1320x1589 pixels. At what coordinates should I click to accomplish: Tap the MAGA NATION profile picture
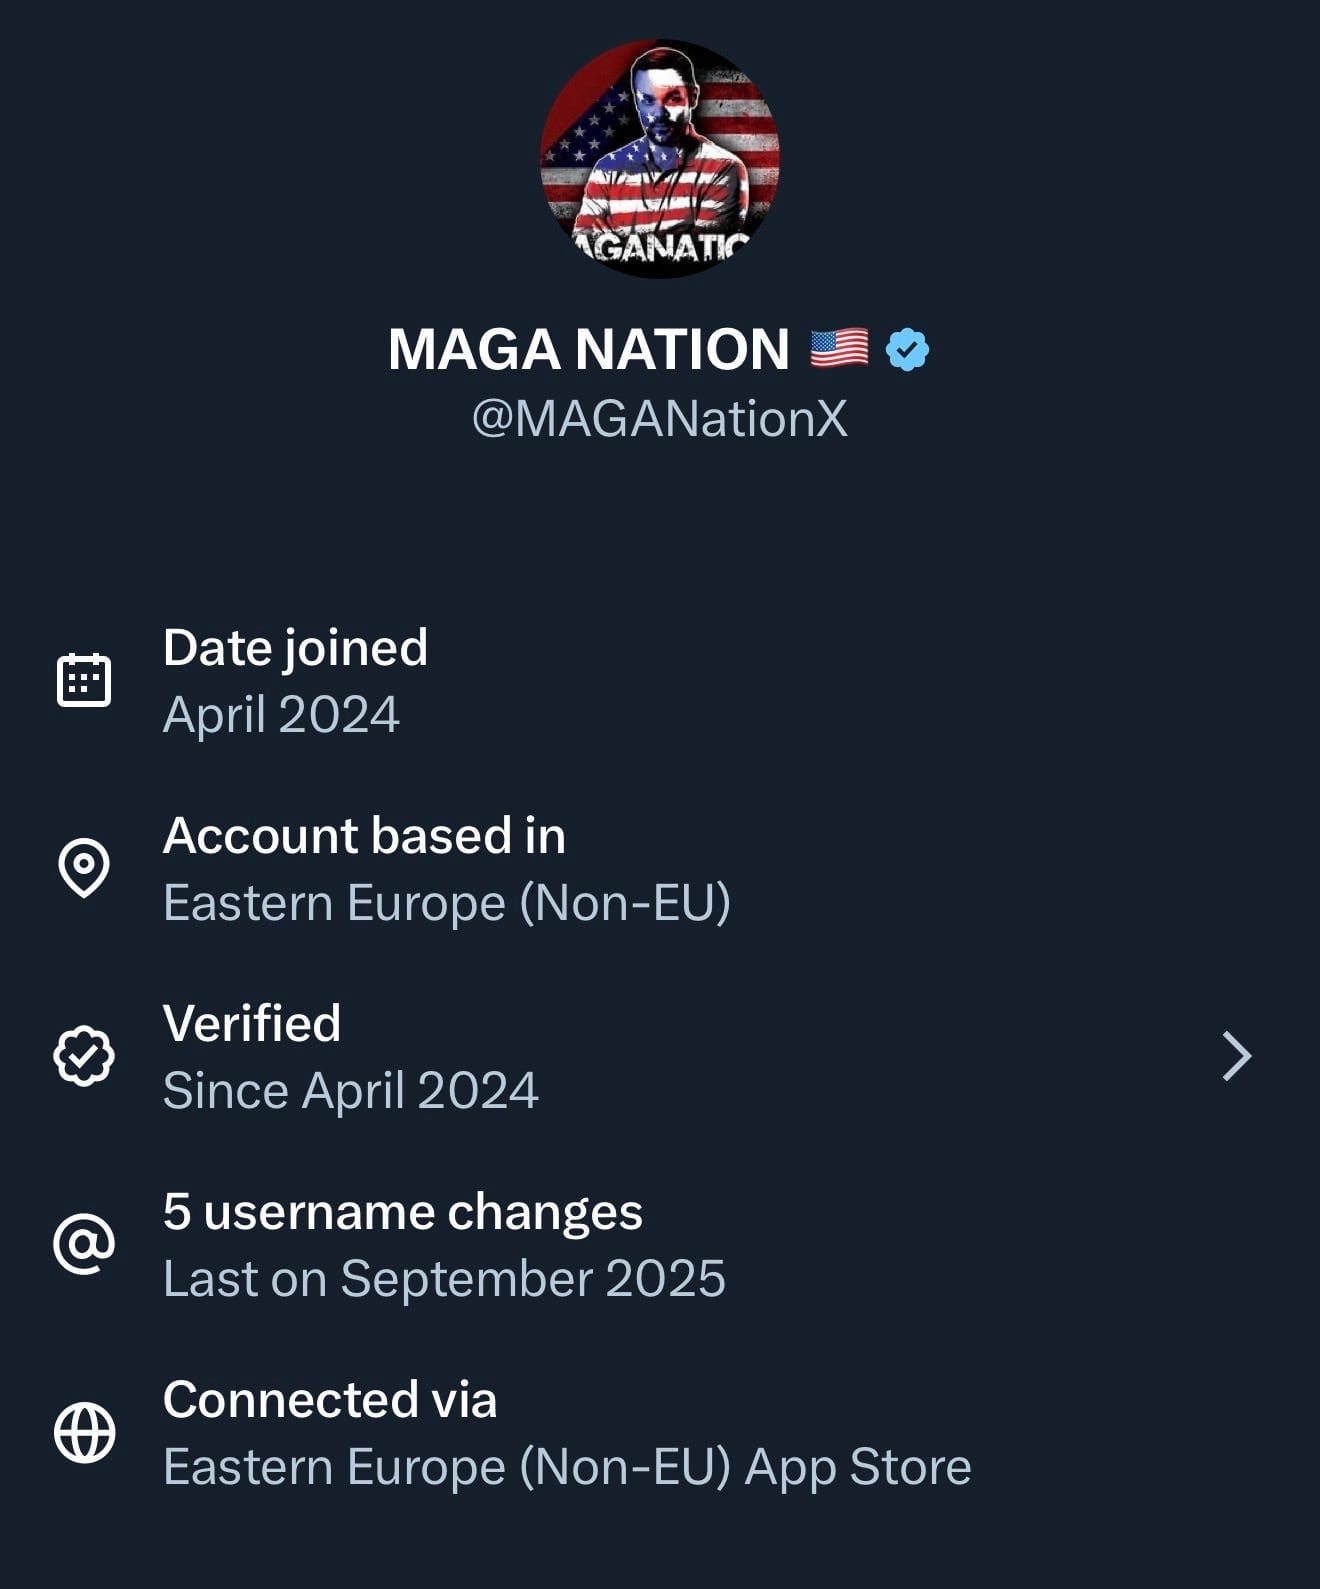coord(660,159)
